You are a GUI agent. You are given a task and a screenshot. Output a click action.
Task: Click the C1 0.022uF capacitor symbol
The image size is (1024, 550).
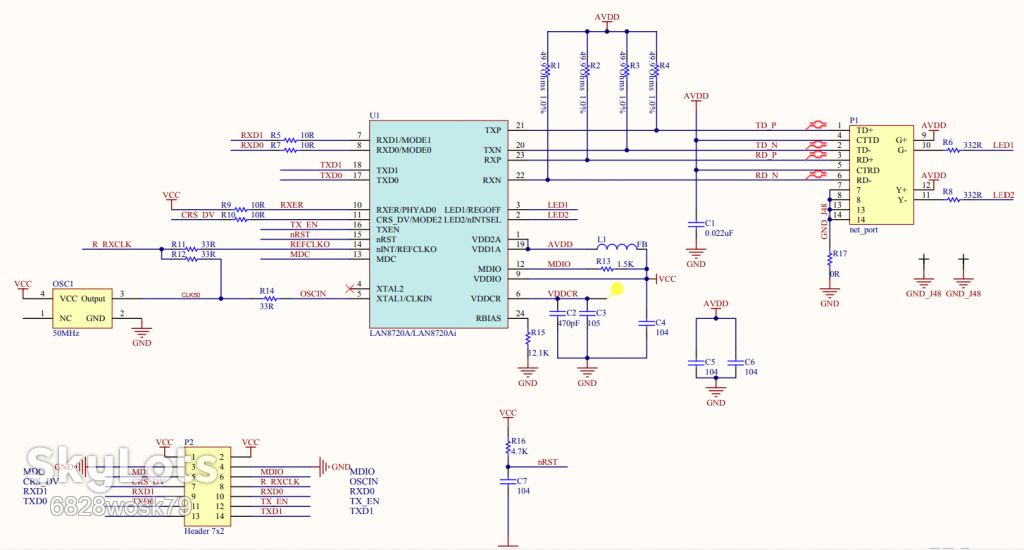pos(696,224)
